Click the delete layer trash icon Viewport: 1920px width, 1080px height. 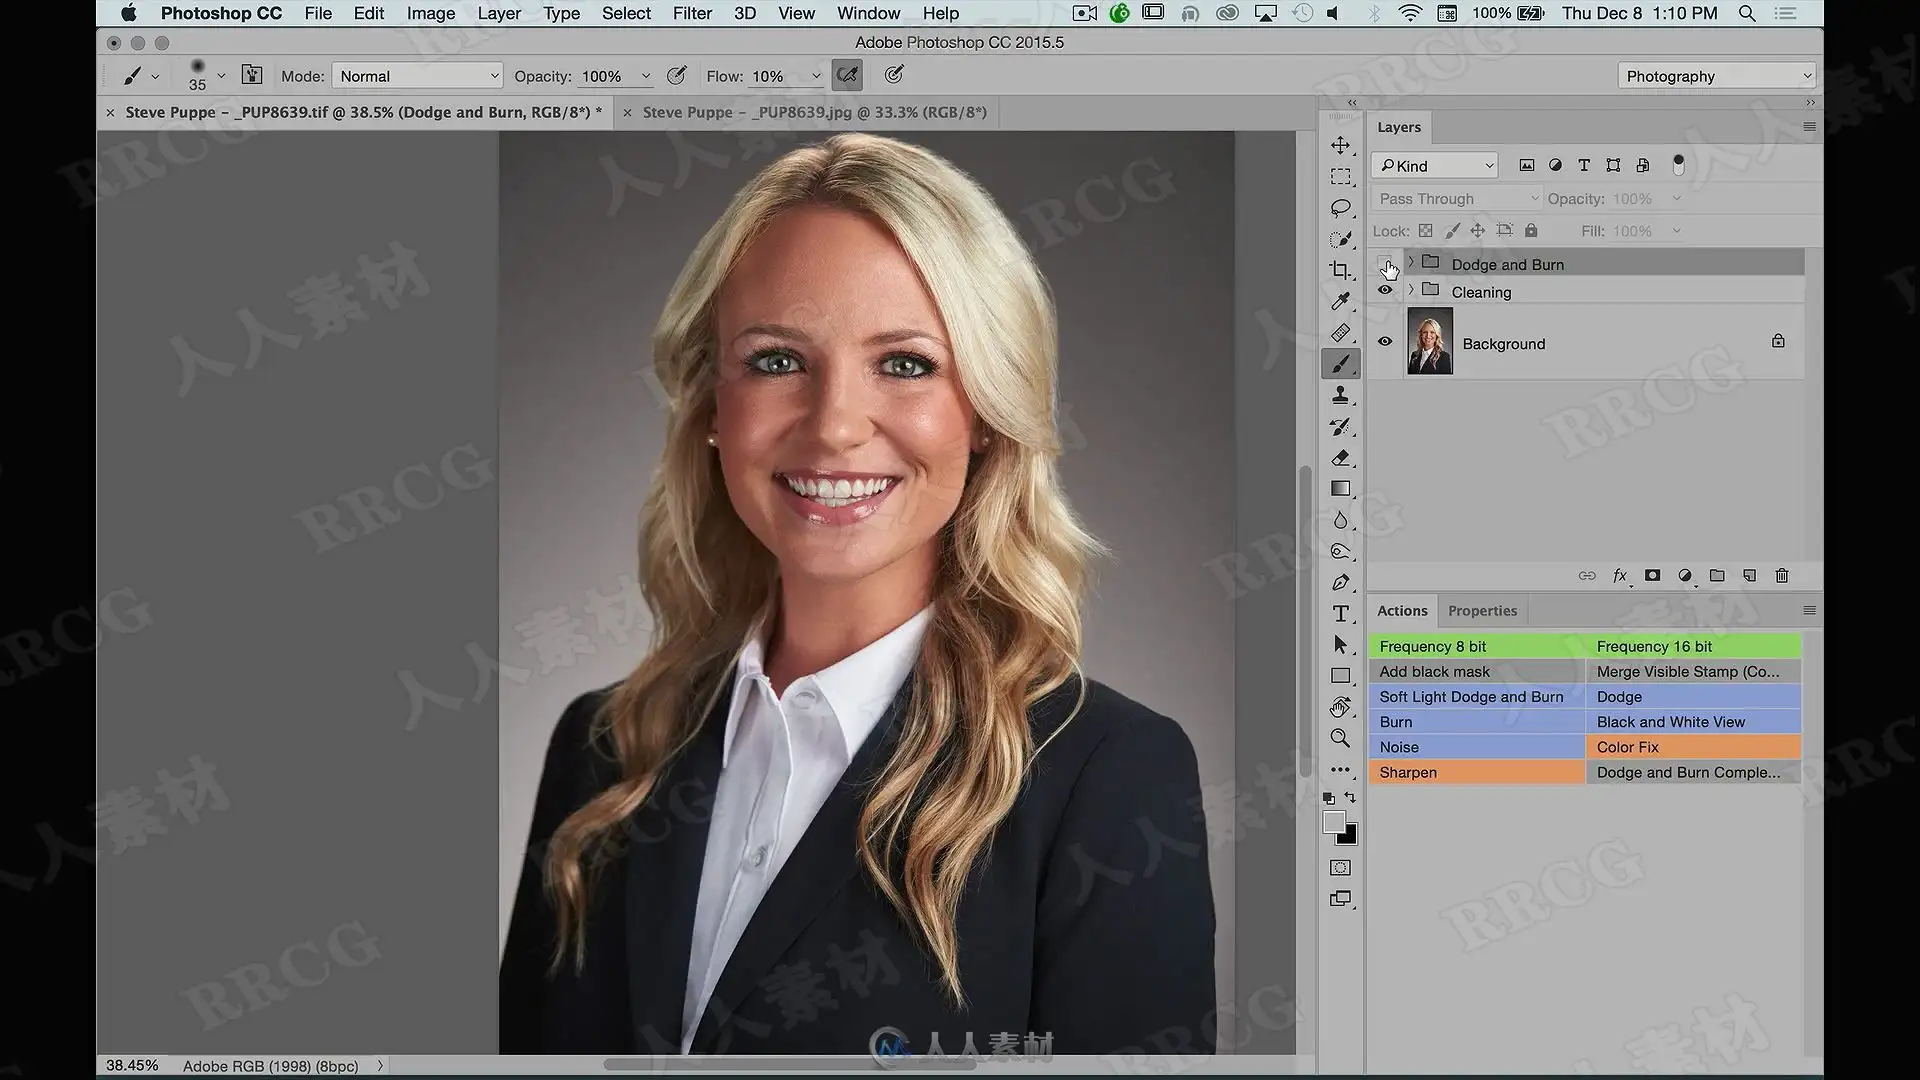1781,576
